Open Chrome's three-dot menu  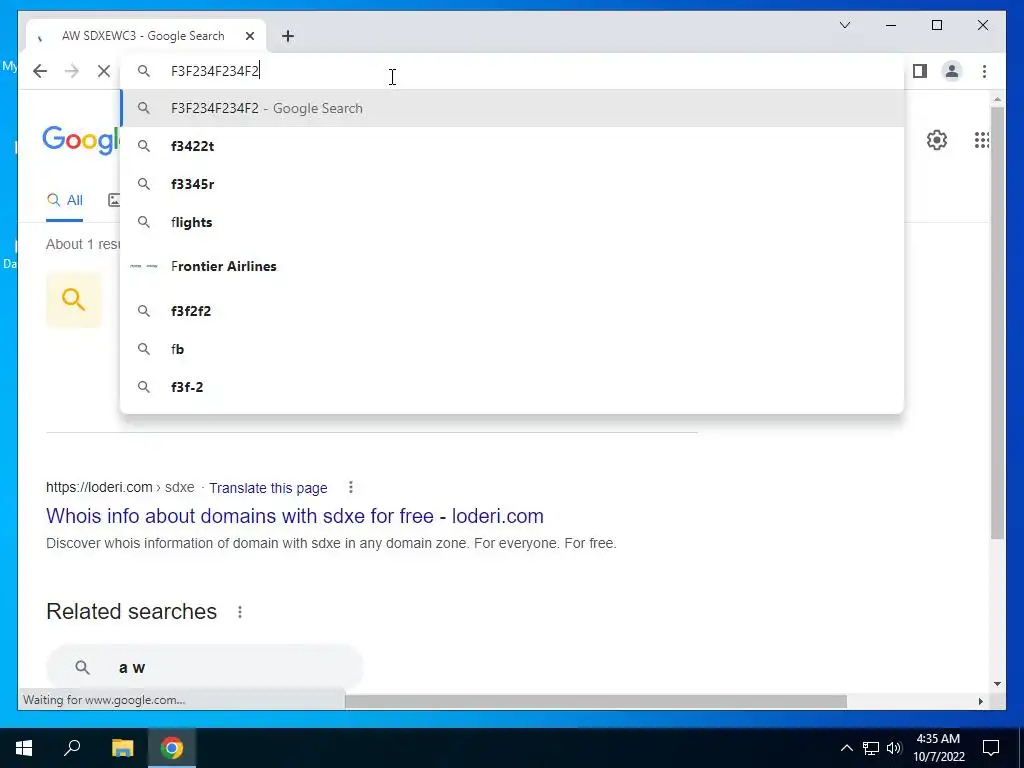pyautogui.click(x=984, y=71)
